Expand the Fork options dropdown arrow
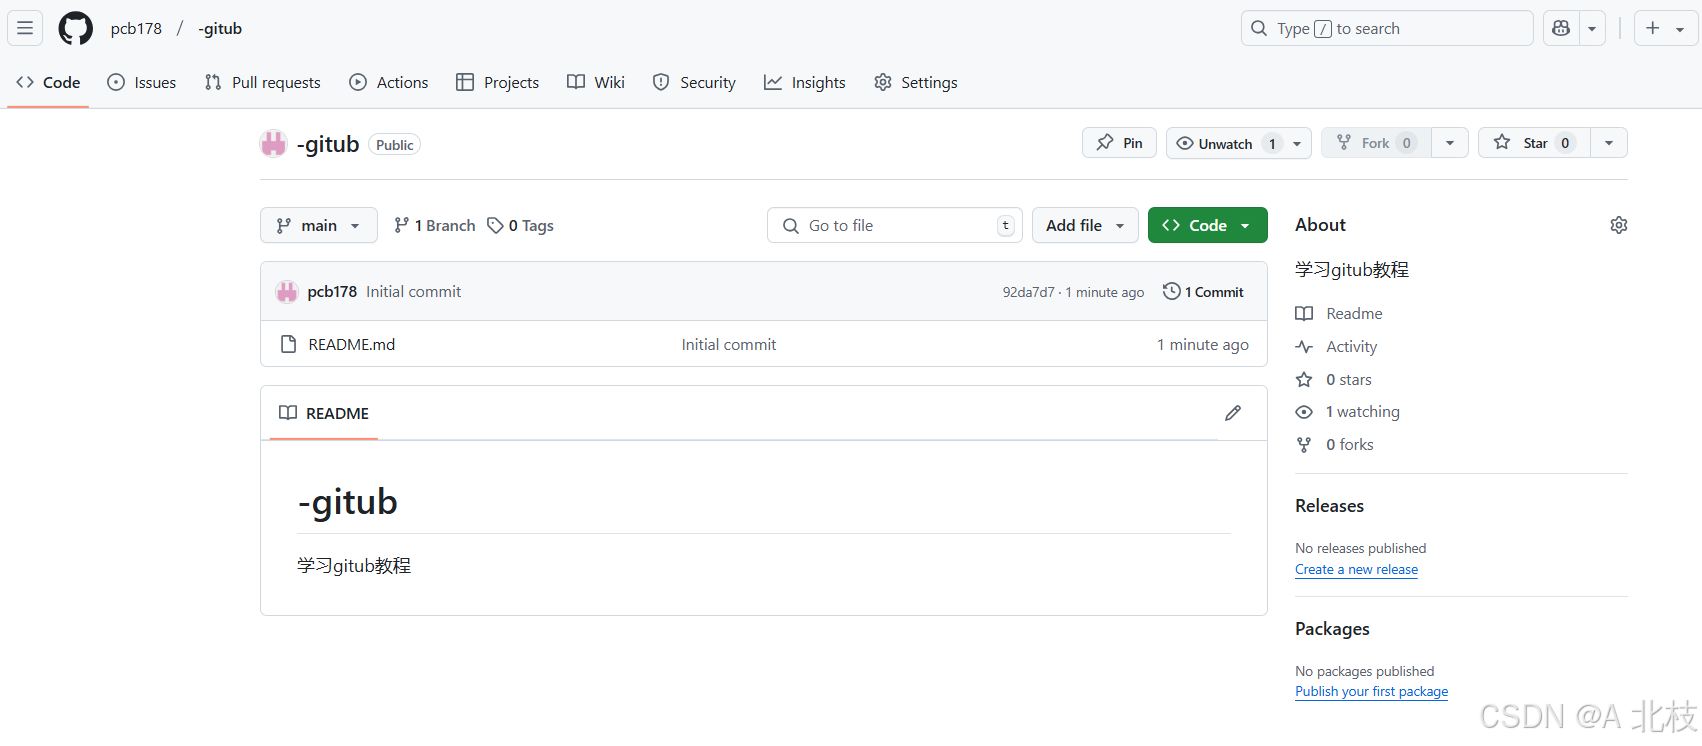The width and height of the screenshot is (1702, 746). [x=1450, y=143]
